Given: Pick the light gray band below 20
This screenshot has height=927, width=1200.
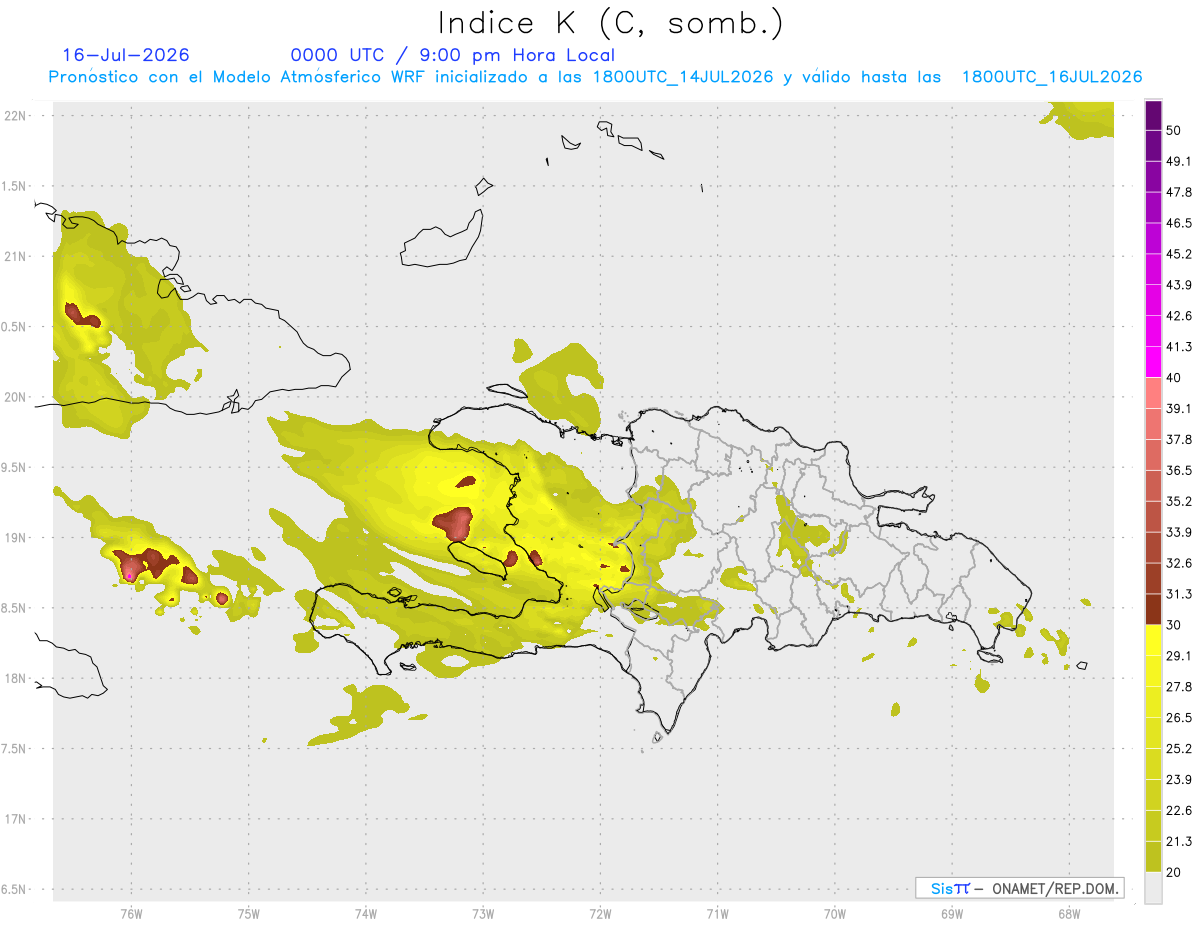Looking at the screenshot, I should [1153, 888].
